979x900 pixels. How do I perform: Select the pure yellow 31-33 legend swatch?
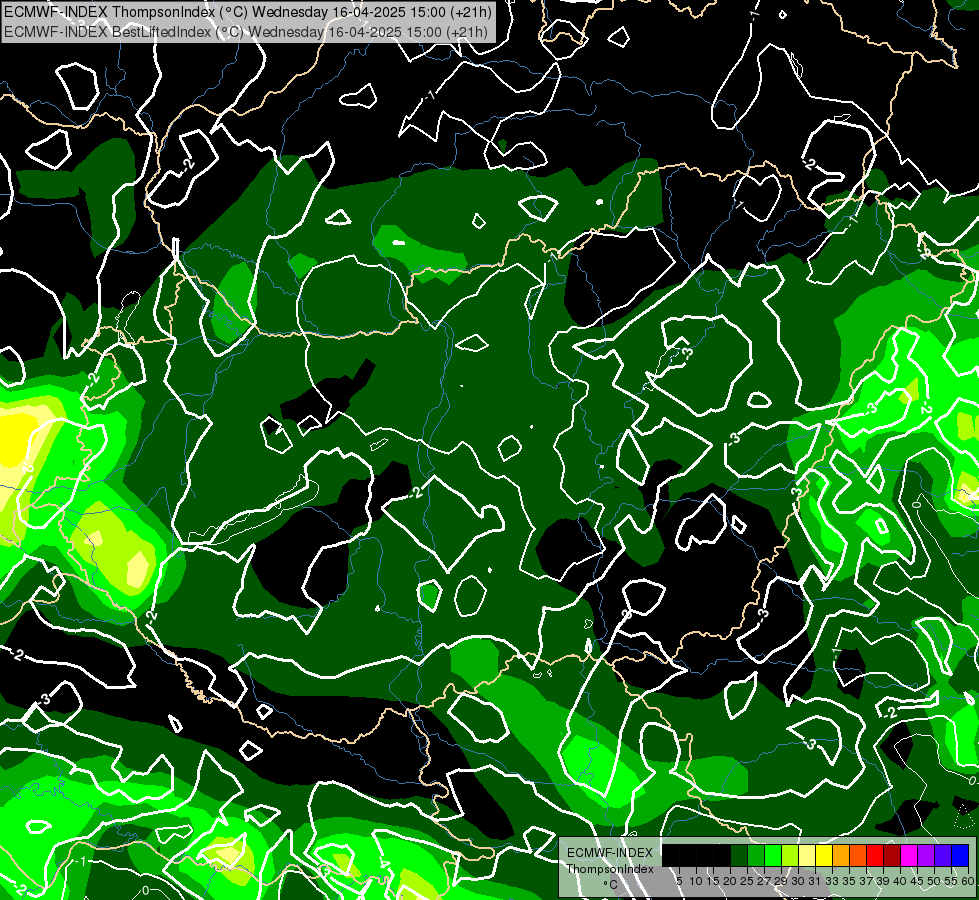tap(824, 855)
